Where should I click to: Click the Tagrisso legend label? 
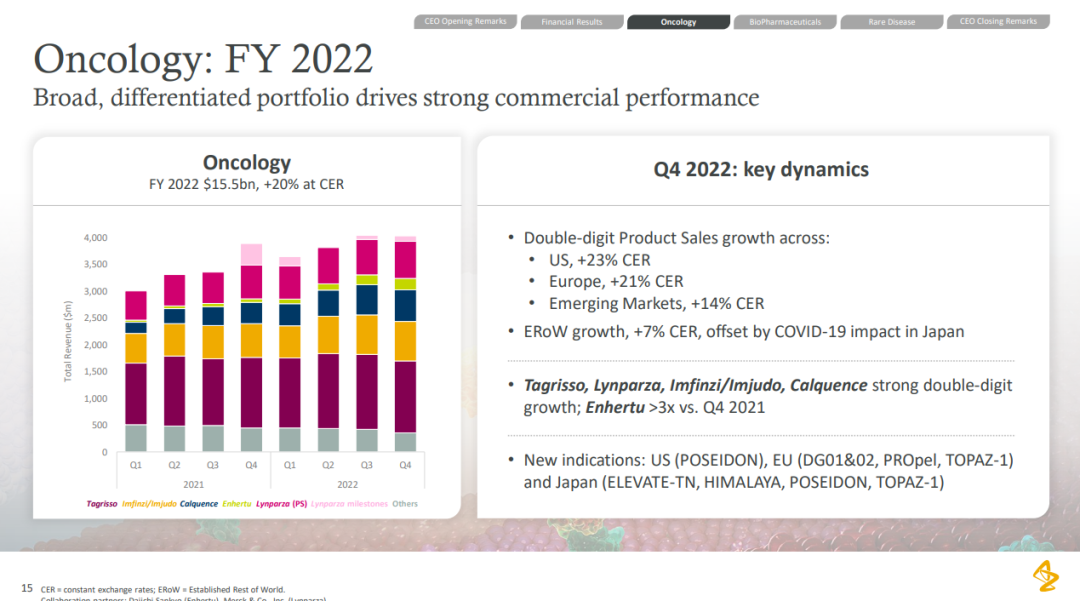102,504
